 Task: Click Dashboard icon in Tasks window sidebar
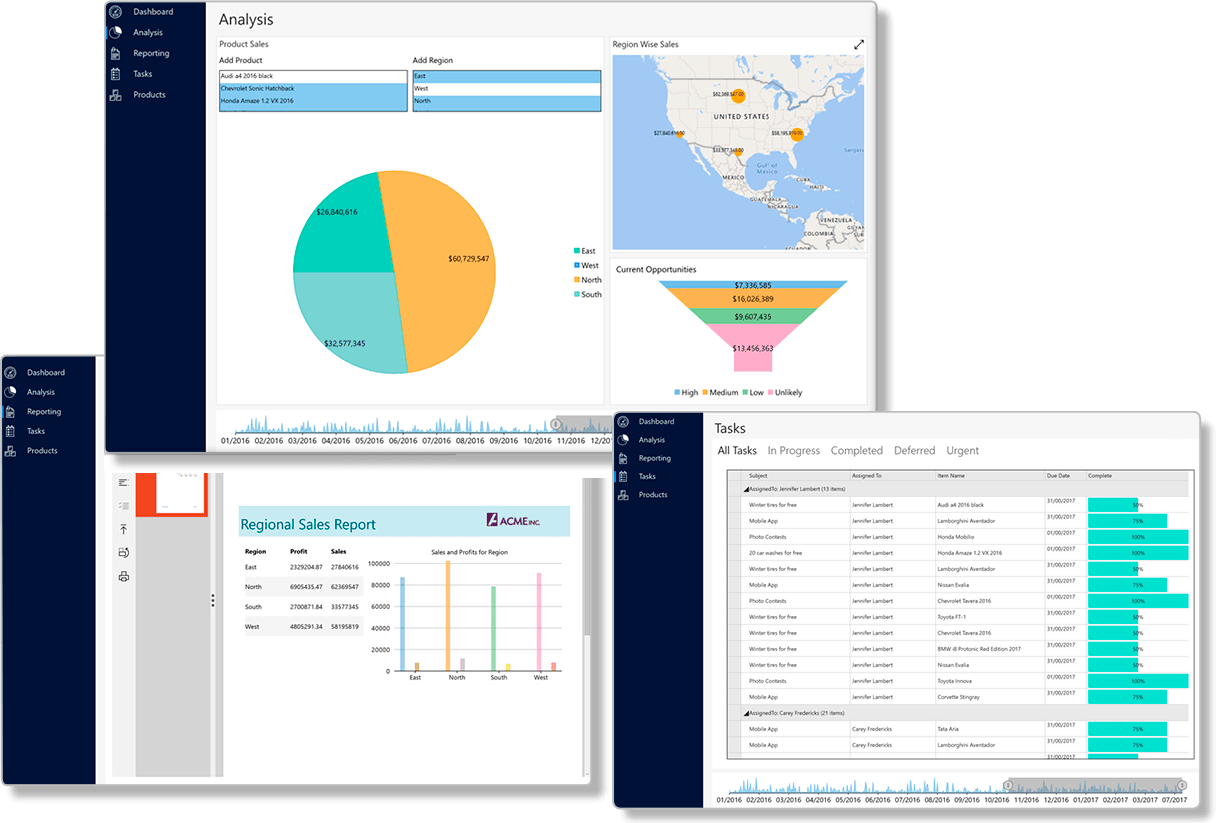tap(622, 422)
